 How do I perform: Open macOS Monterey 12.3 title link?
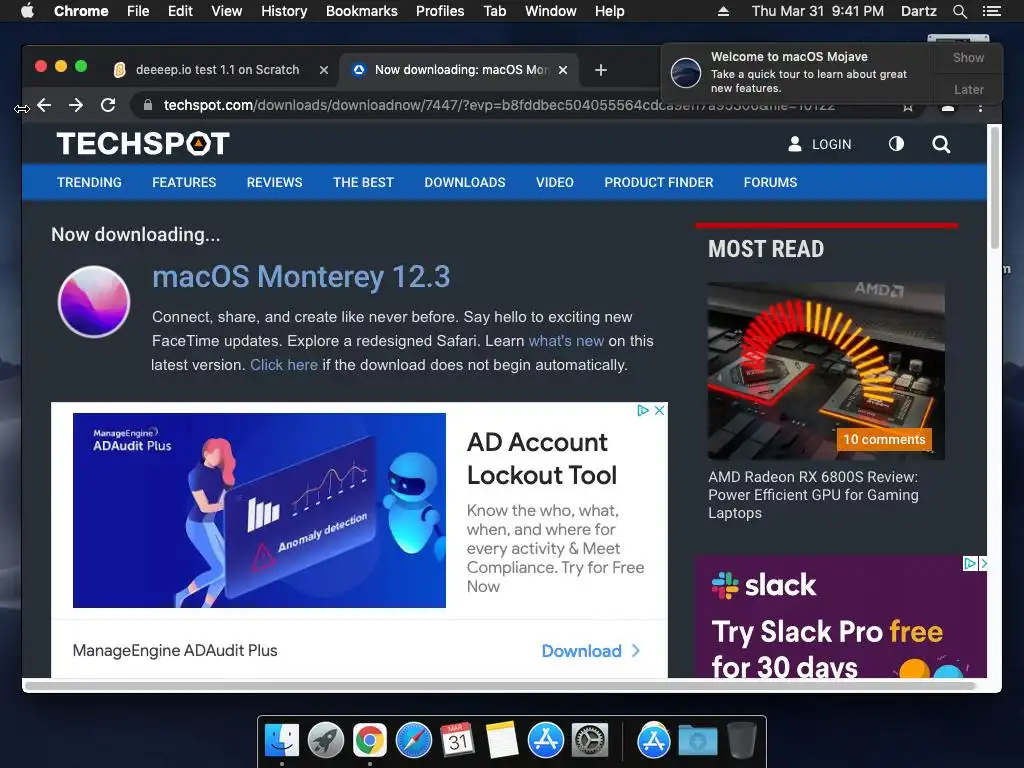coord(301,277)
